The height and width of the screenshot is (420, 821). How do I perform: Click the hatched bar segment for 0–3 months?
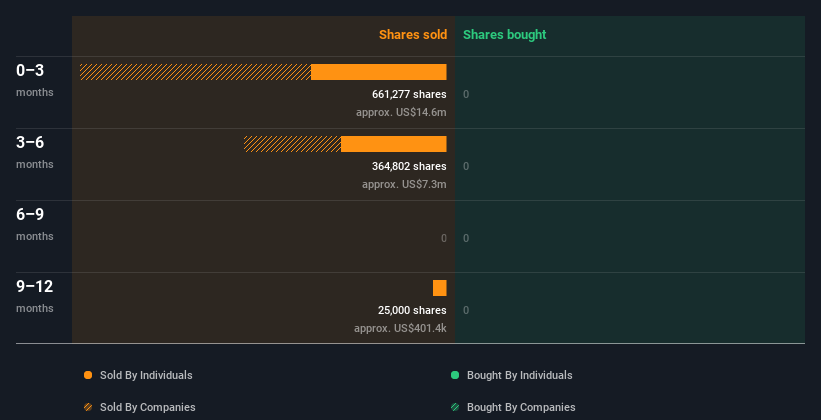[195, 72]
